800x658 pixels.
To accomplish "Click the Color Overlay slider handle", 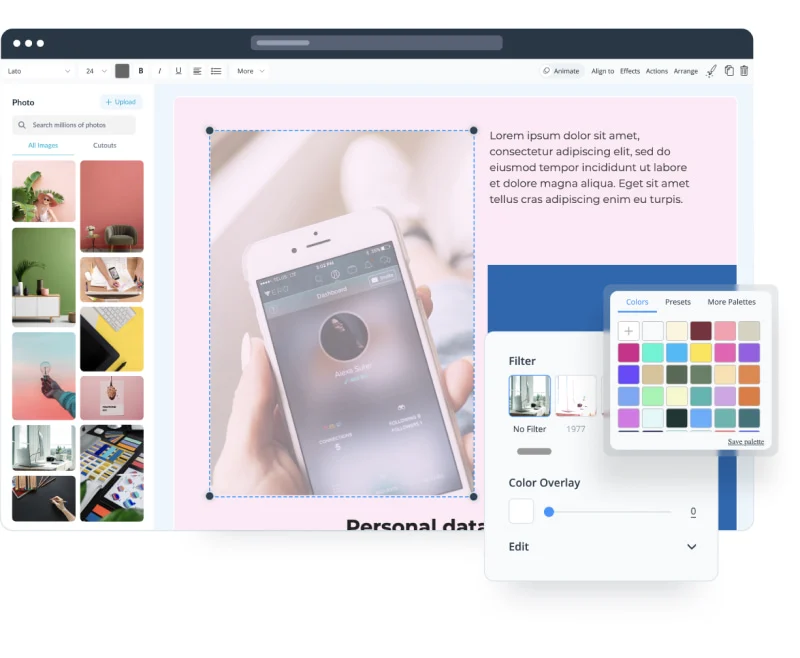I will (x=549, y=512).
